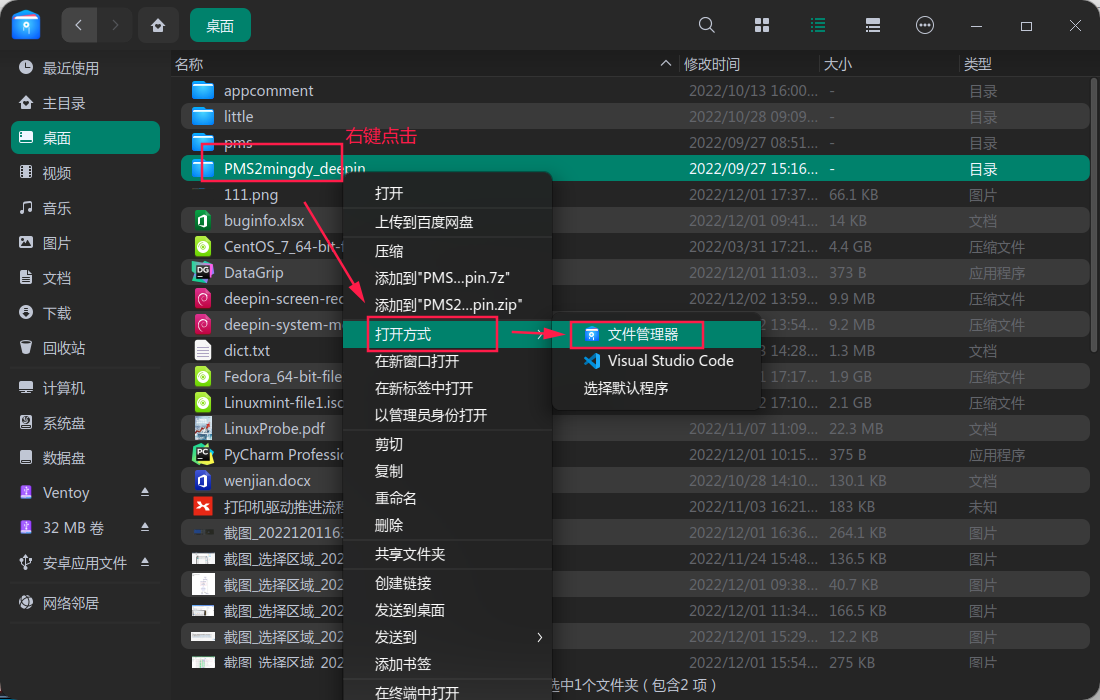Choose 压缩 from the context menu
The image size is (1100, 700).
click(x=447, y=250)
